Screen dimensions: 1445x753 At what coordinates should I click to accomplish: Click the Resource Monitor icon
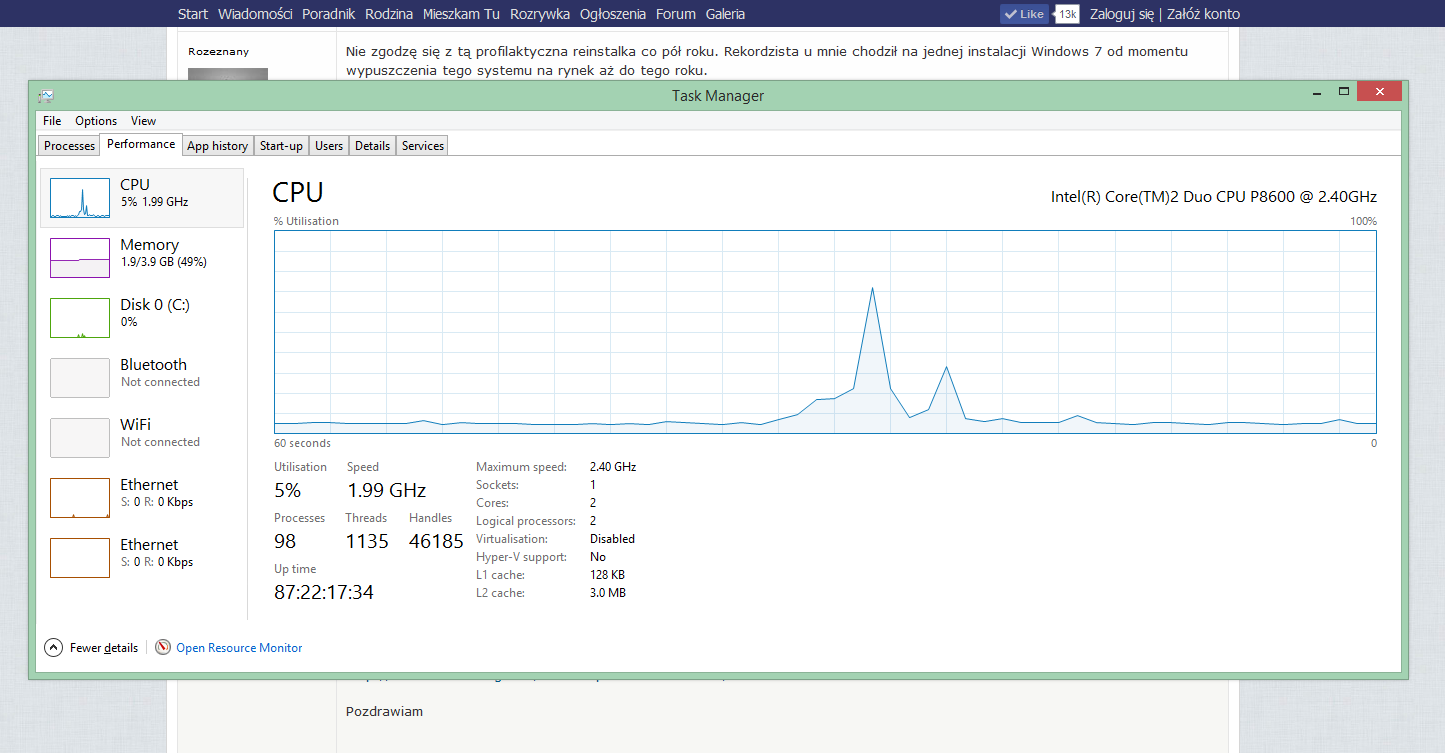coord(163,648)
